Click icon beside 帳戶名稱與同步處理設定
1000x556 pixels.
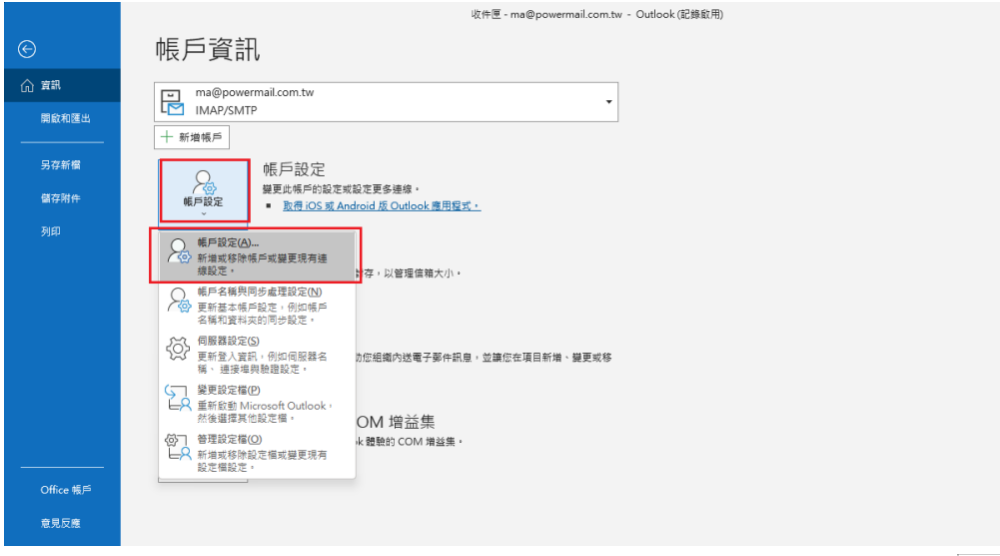[x=179, y=300]
